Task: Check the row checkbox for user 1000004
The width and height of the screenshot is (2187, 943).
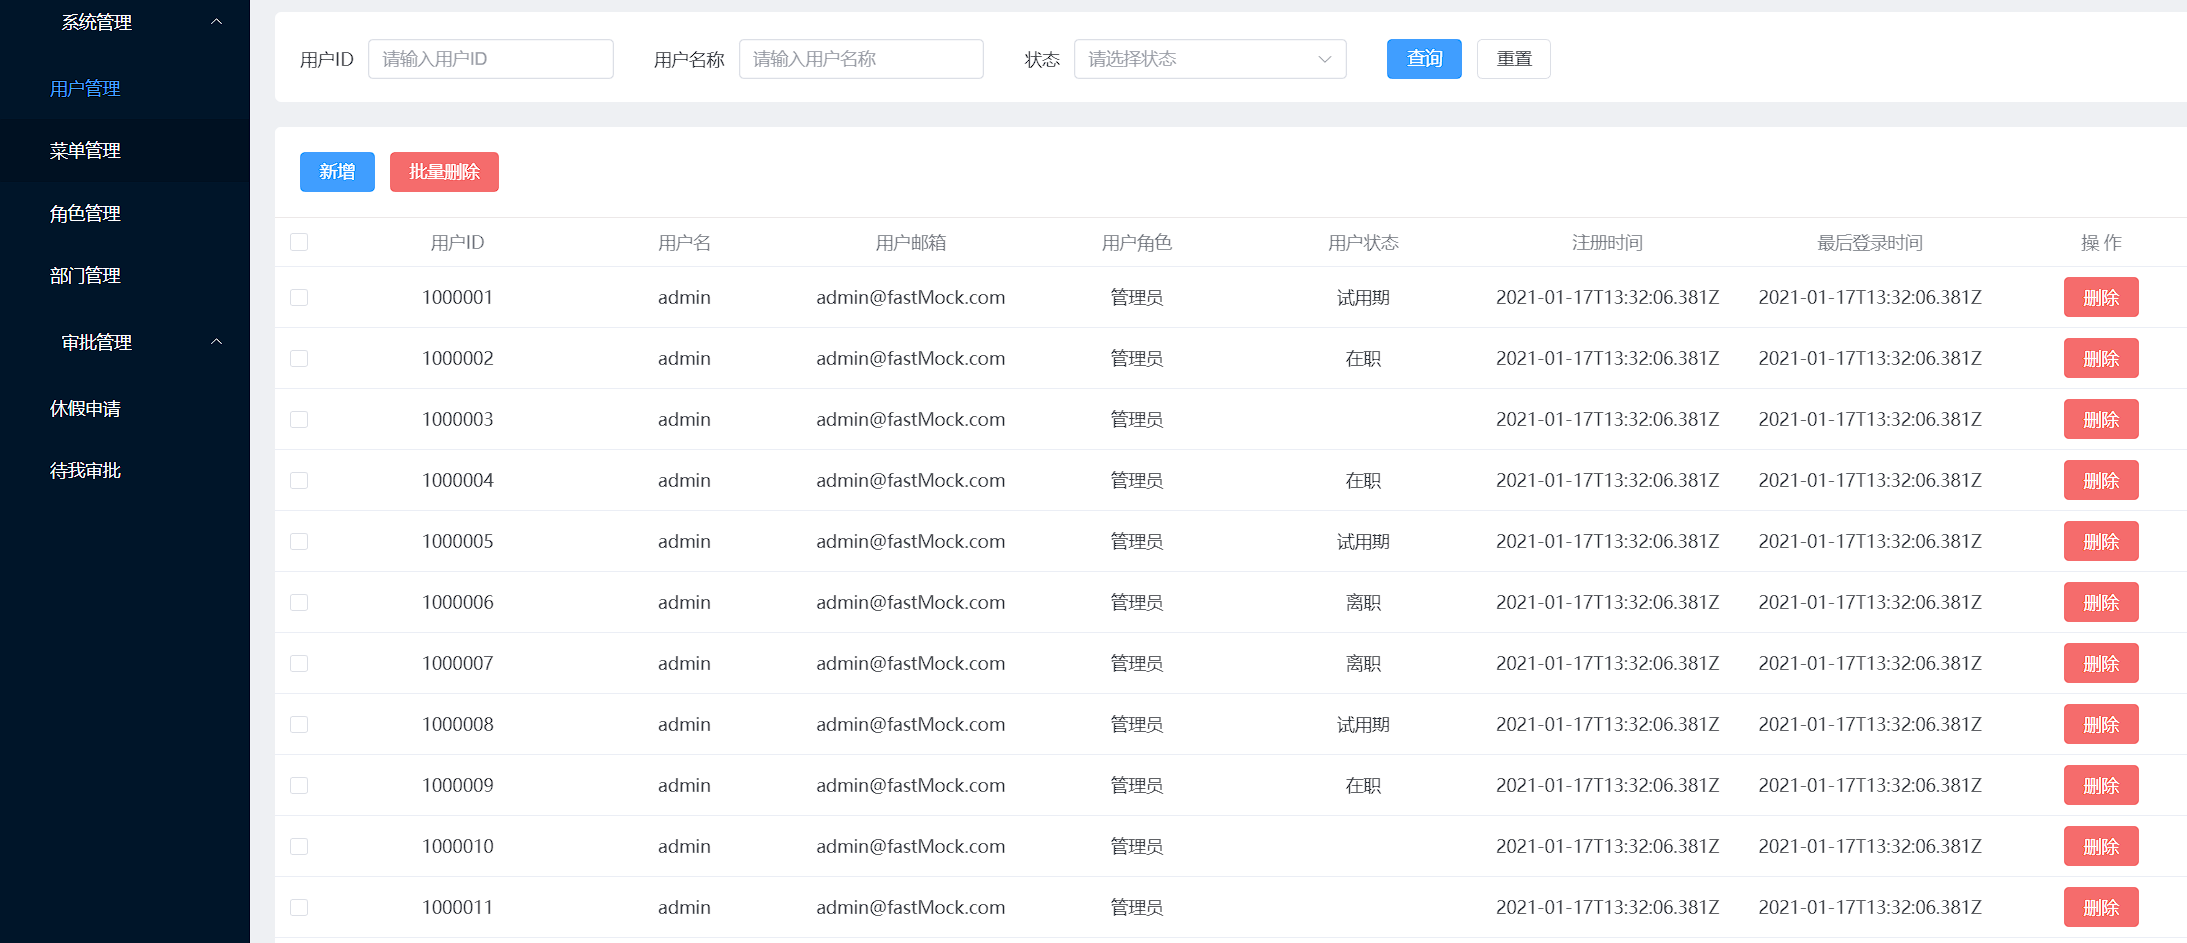Action: 299,480
